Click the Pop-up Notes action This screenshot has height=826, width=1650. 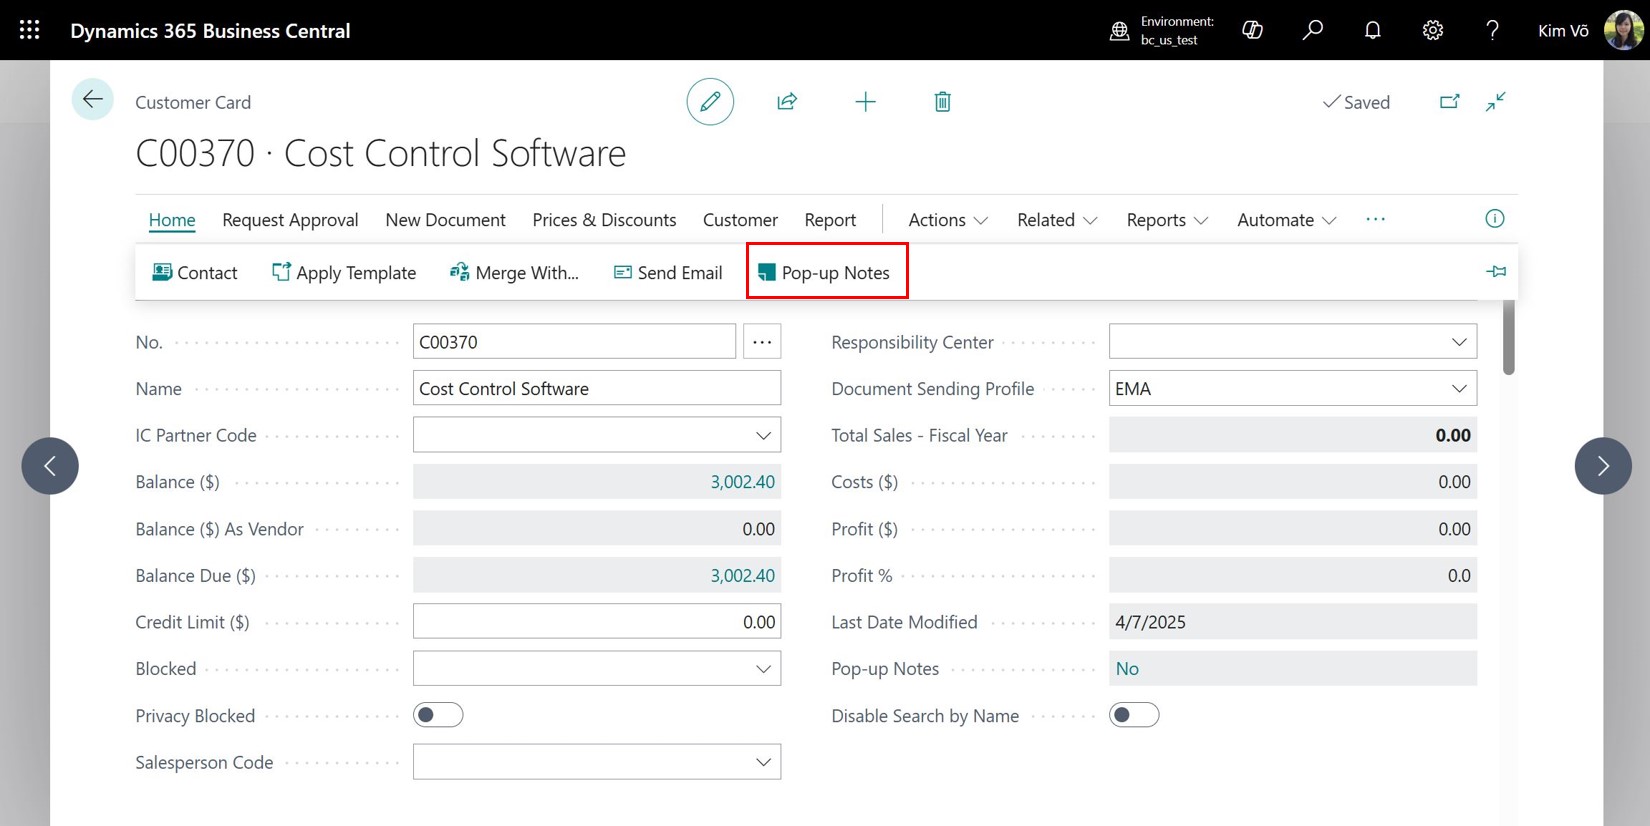point(824,272)
